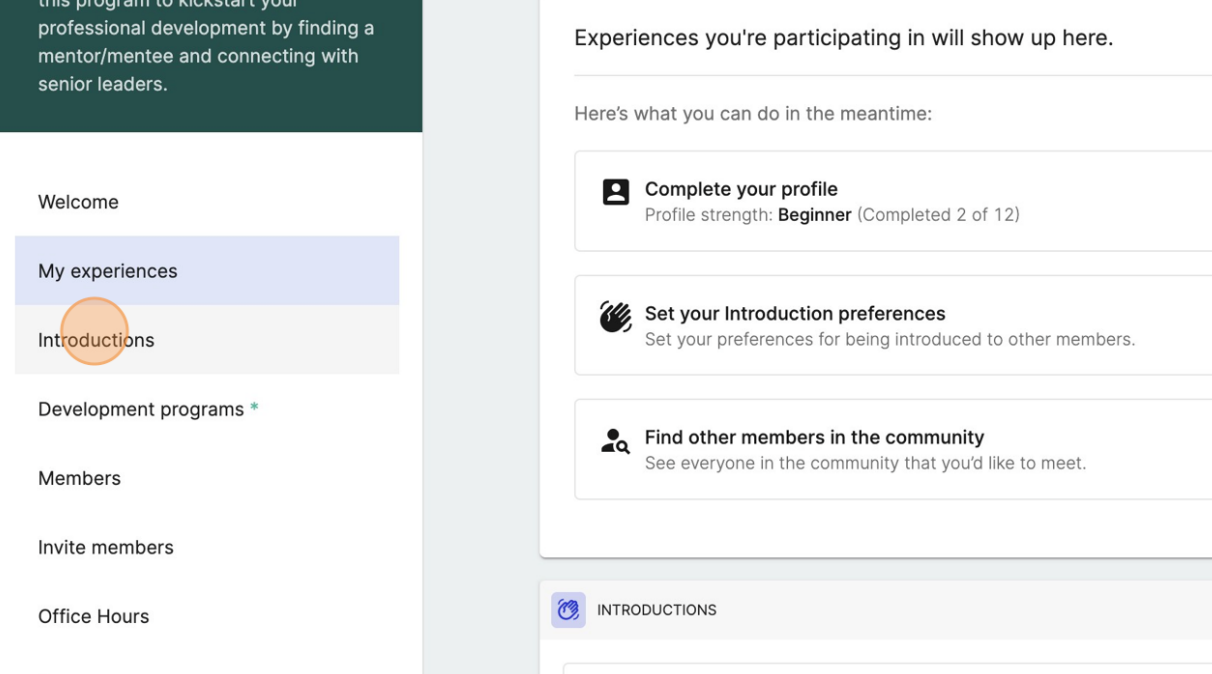Click "Here's what you can do in the meantime" text
This screenshot has height=674, width=1212.
point(753,114)
